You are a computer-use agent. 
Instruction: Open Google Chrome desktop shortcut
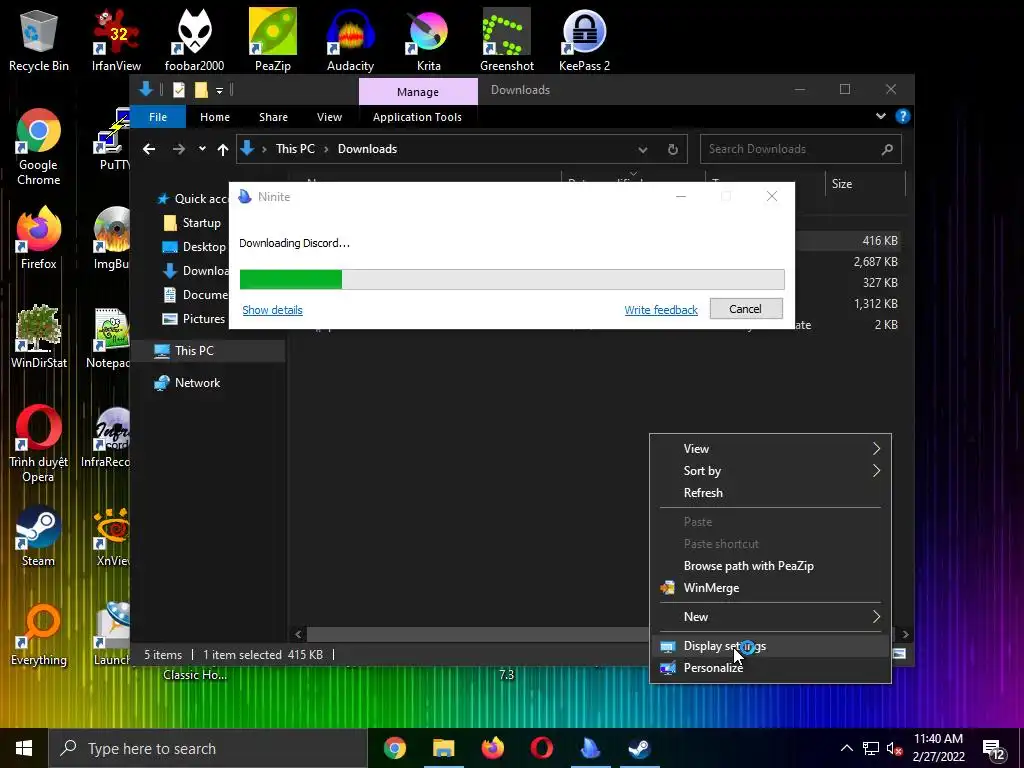(x=39, y=148)
